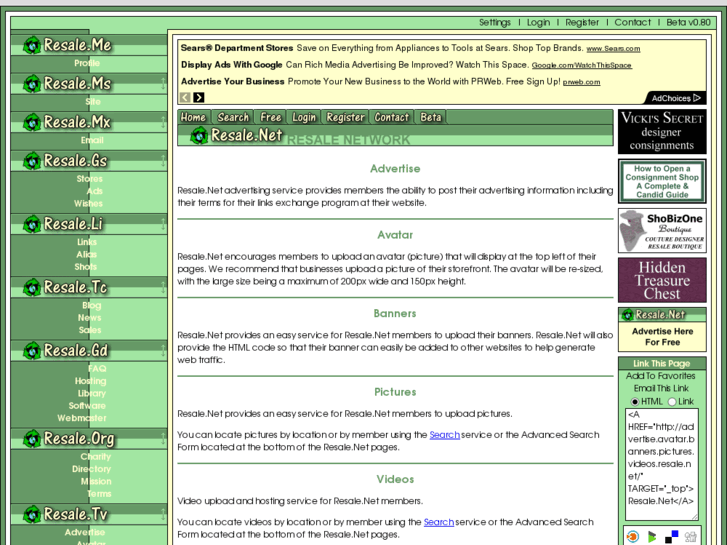Open the Beta tab
Image resolution: width=727 pixels, height=545 pixels.
(431, 117)
